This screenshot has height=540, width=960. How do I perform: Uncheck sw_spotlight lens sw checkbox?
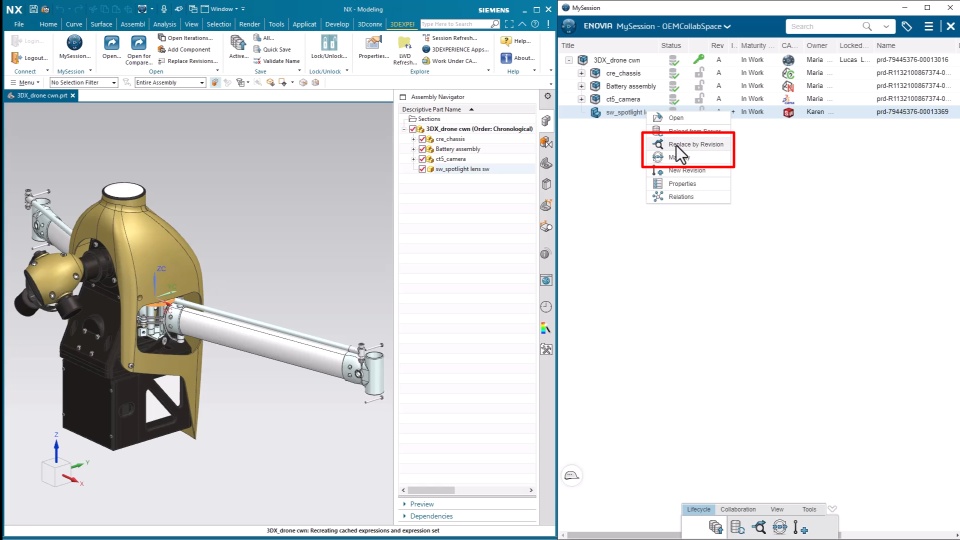[x=422, y=169]
